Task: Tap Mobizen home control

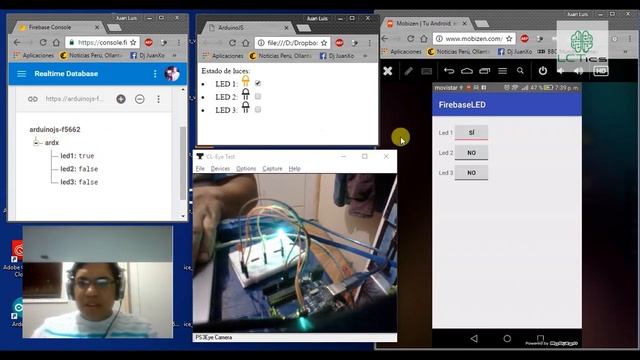Action: 467,71
